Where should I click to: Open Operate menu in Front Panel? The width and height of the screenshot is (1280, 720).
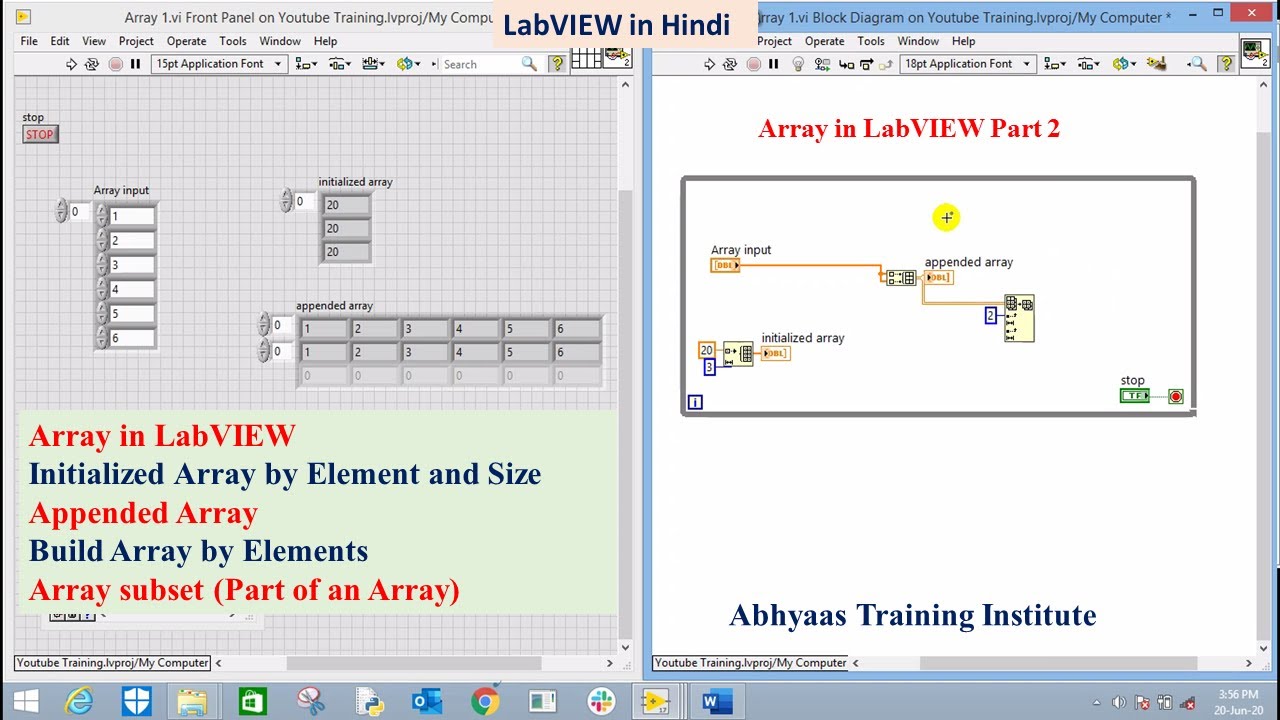point(186,41)
